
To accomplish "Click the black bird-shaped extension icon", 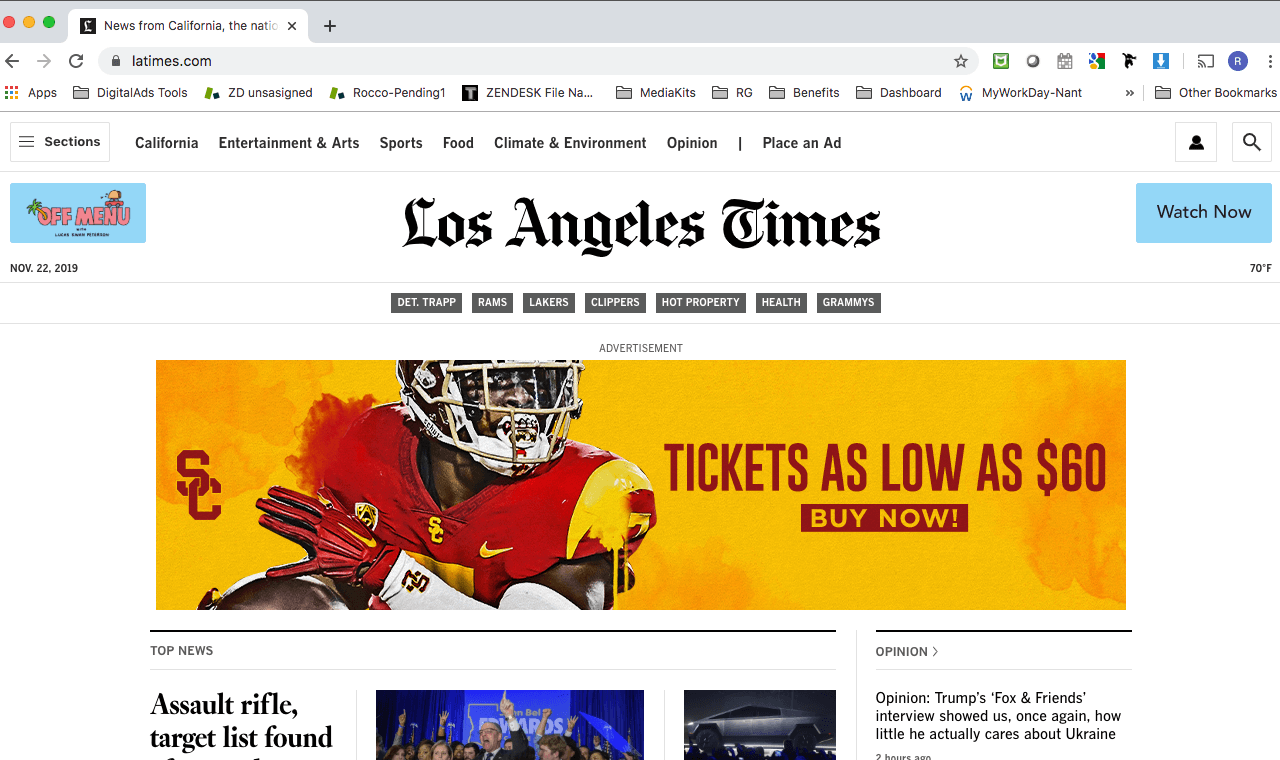I will tap(1129, 61).
